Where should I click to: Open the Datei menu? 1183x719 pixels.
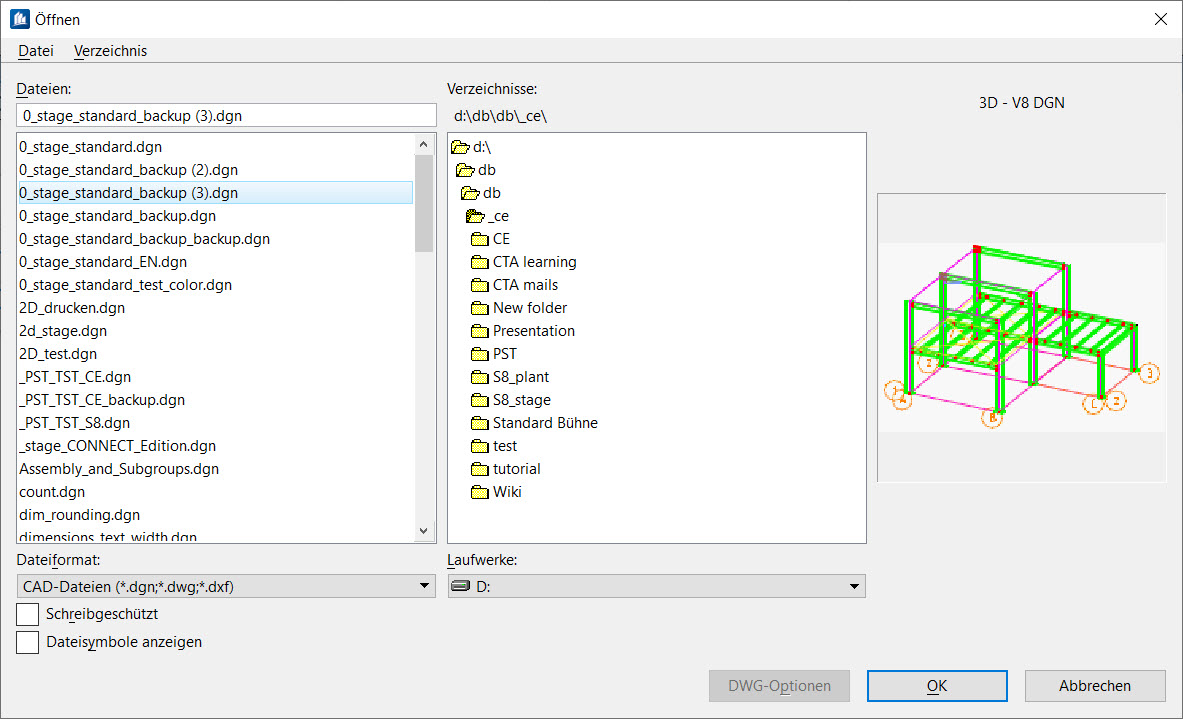[35, 51]
